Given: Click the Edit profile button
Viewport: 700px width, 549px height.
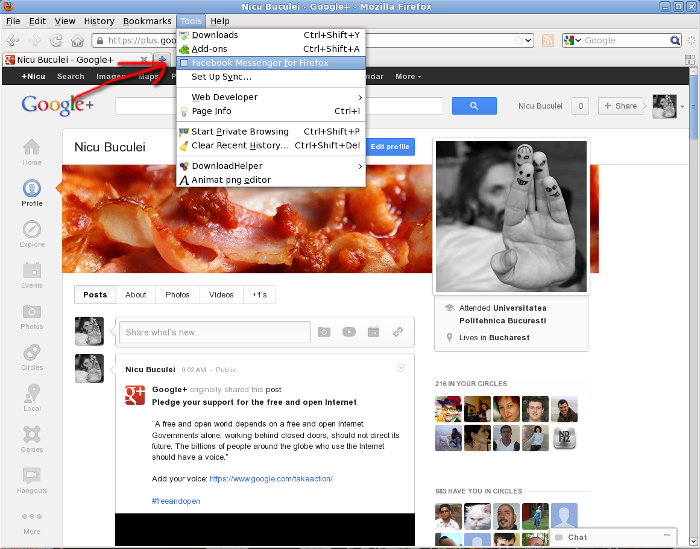Looking at the screenshot, I should click(x=390, y=146).
